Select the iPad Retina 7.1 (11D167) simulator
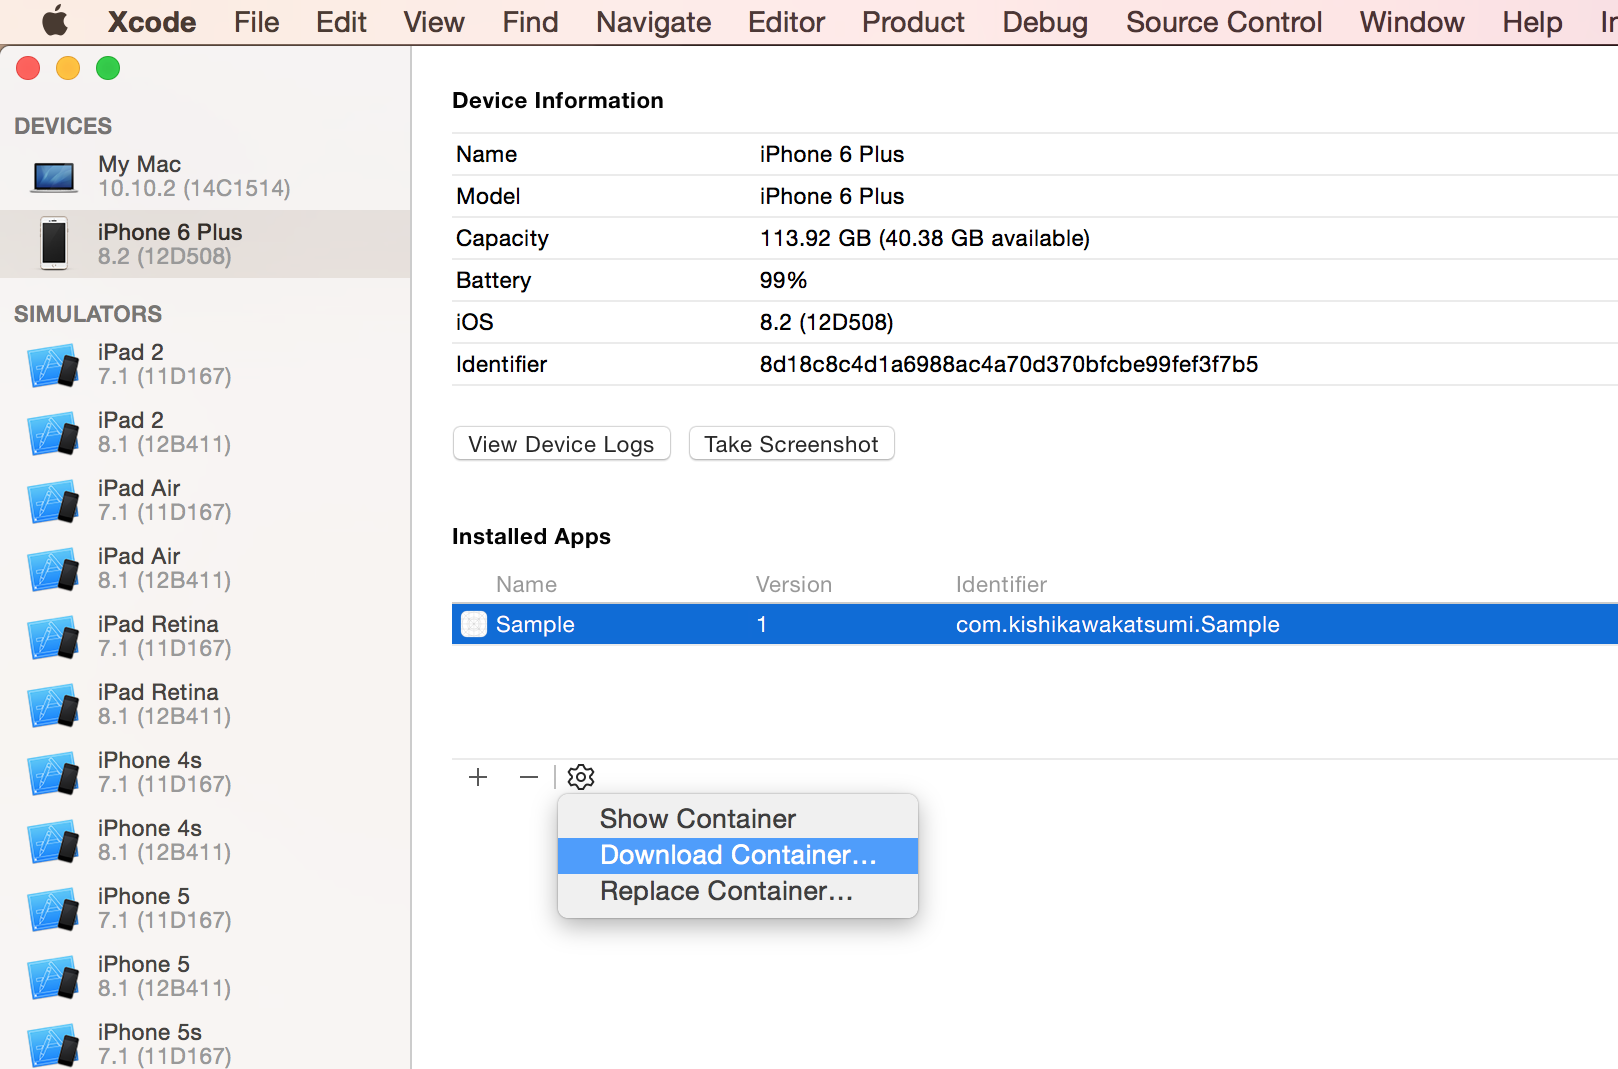1618x1069 pixels. pyautogui.click(x=205, y=636)
